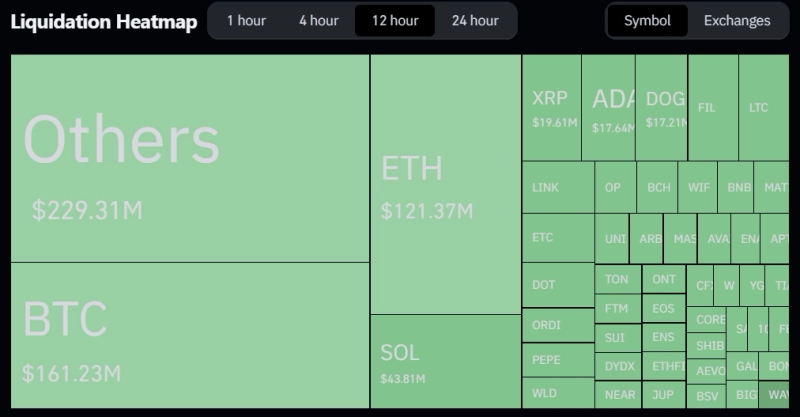
Task: Select the 12 hour timeframe tab
Action: [395, 20]
